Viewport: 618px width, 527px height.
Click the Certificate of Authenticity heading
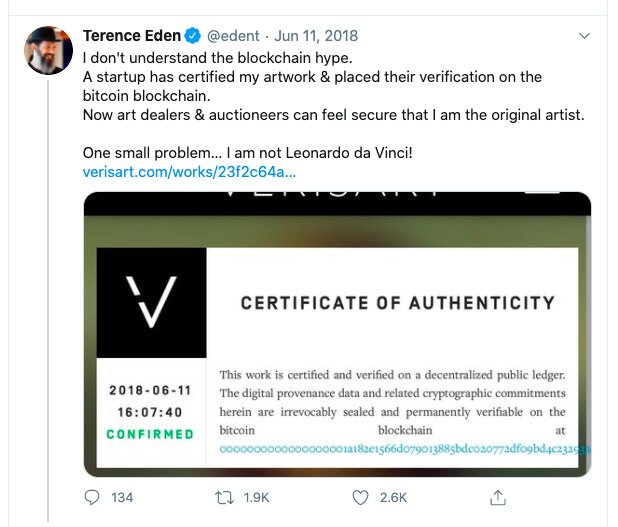[398, 303]
